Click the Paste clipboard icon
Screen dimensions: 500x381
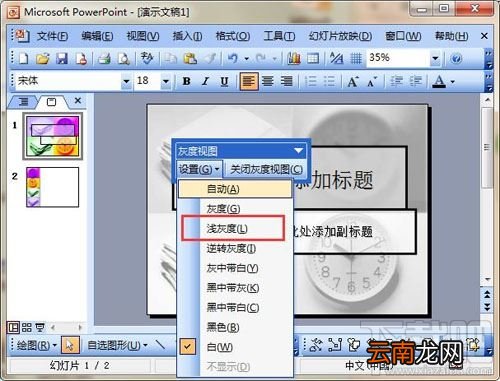coord(190,59)
